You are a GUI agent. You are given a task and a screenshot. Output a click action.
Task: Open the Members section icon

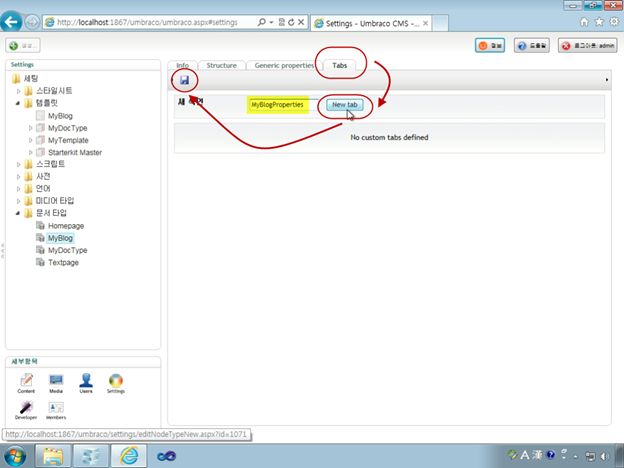[56, 410]
